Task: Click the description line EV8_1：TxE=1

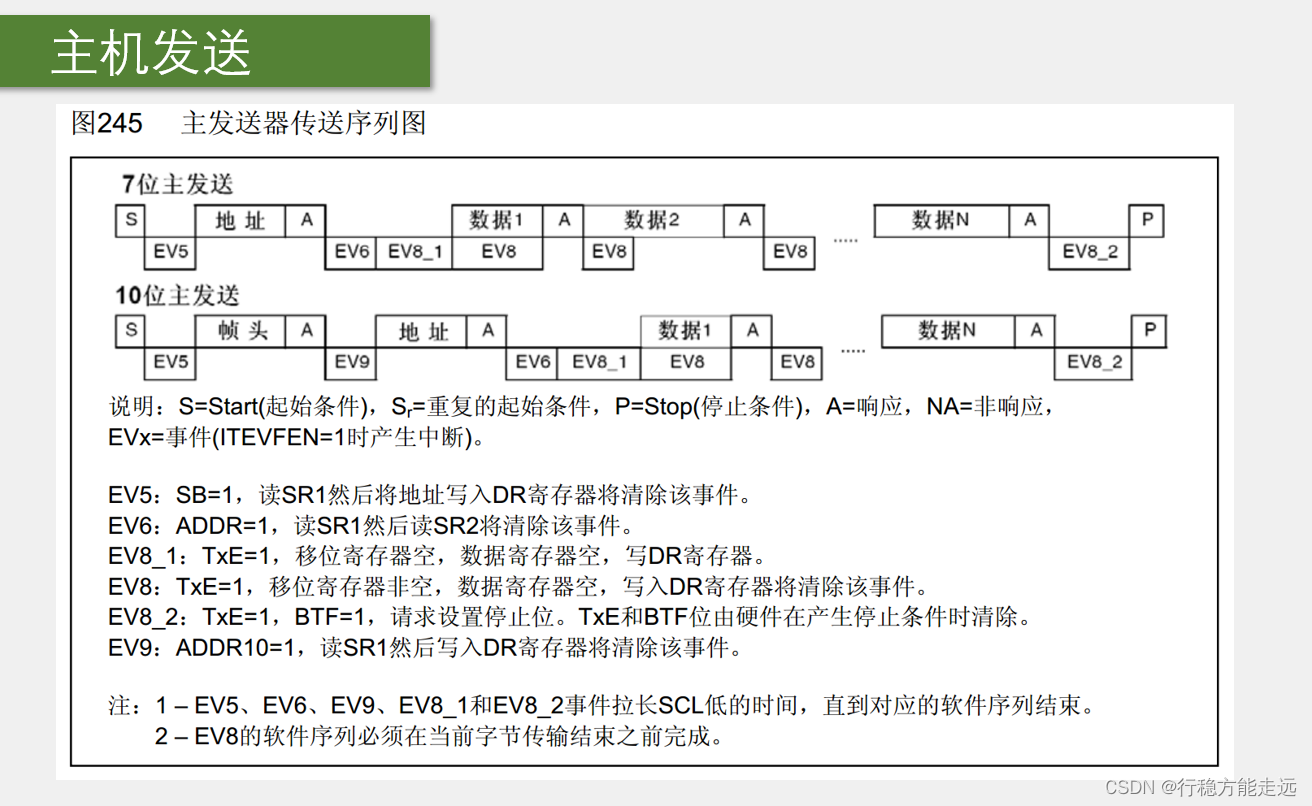Action: click(x=439, y=556)
